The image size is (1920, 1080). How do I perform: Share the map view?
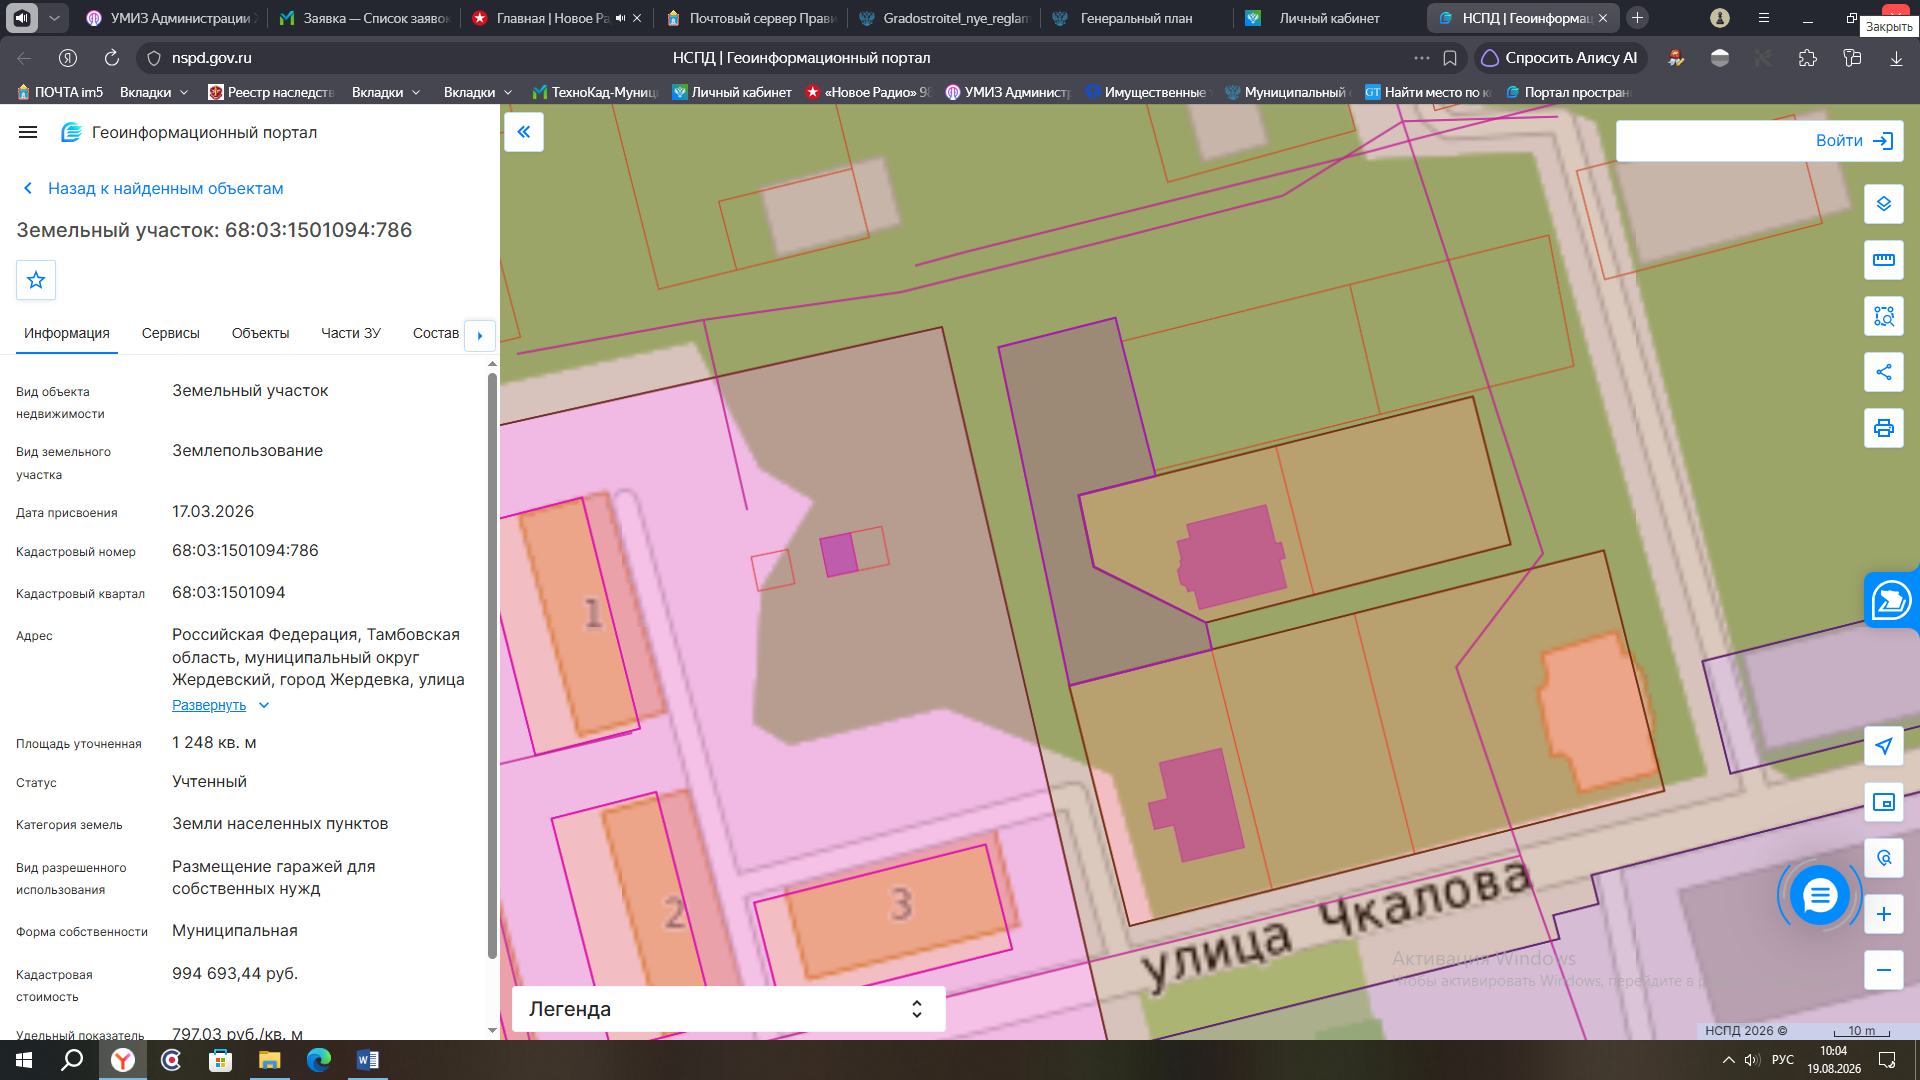pyautogui.click(x=1884, y=372)
